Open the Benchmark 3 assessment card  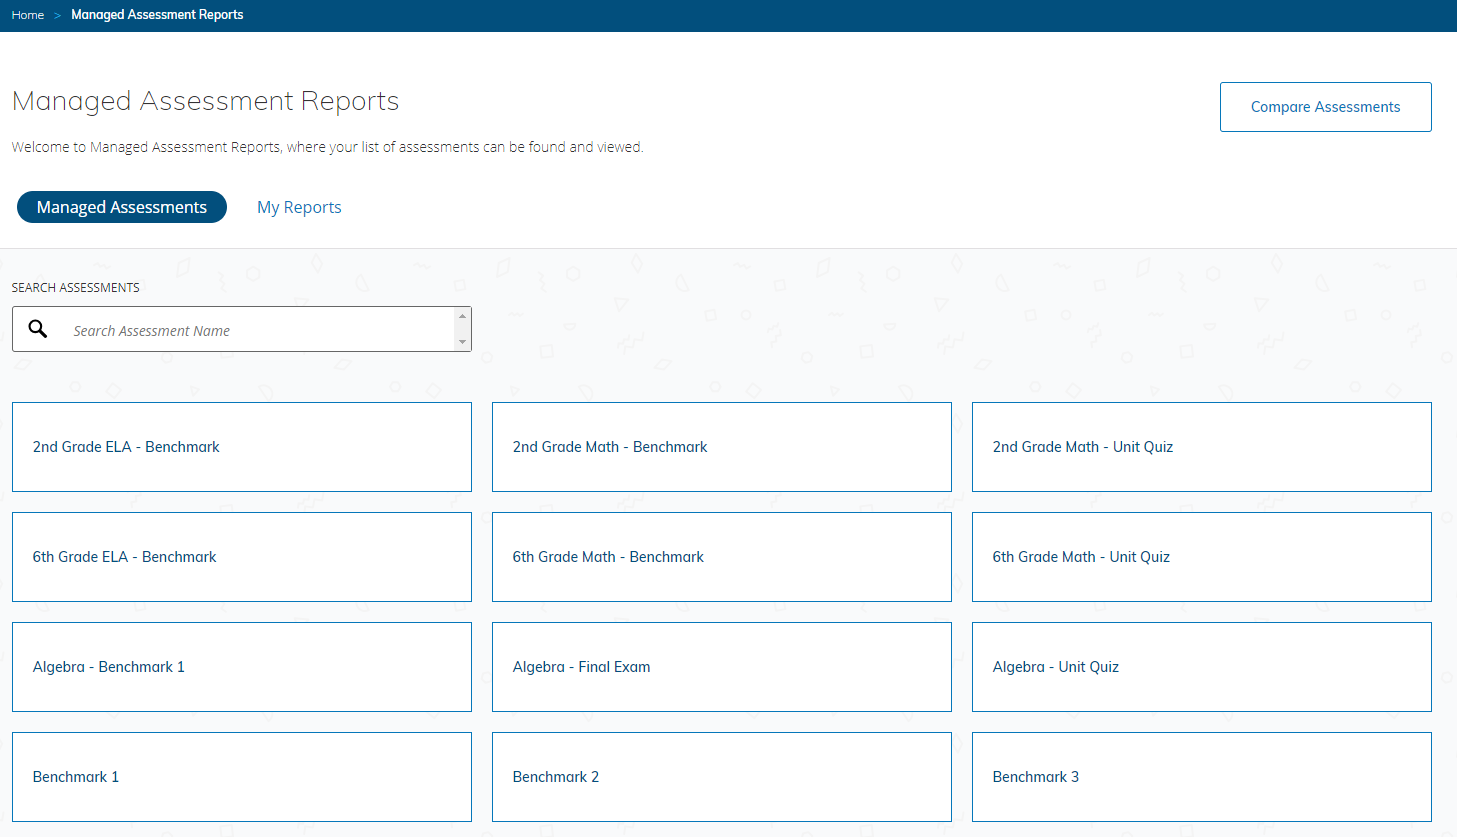1201,777
